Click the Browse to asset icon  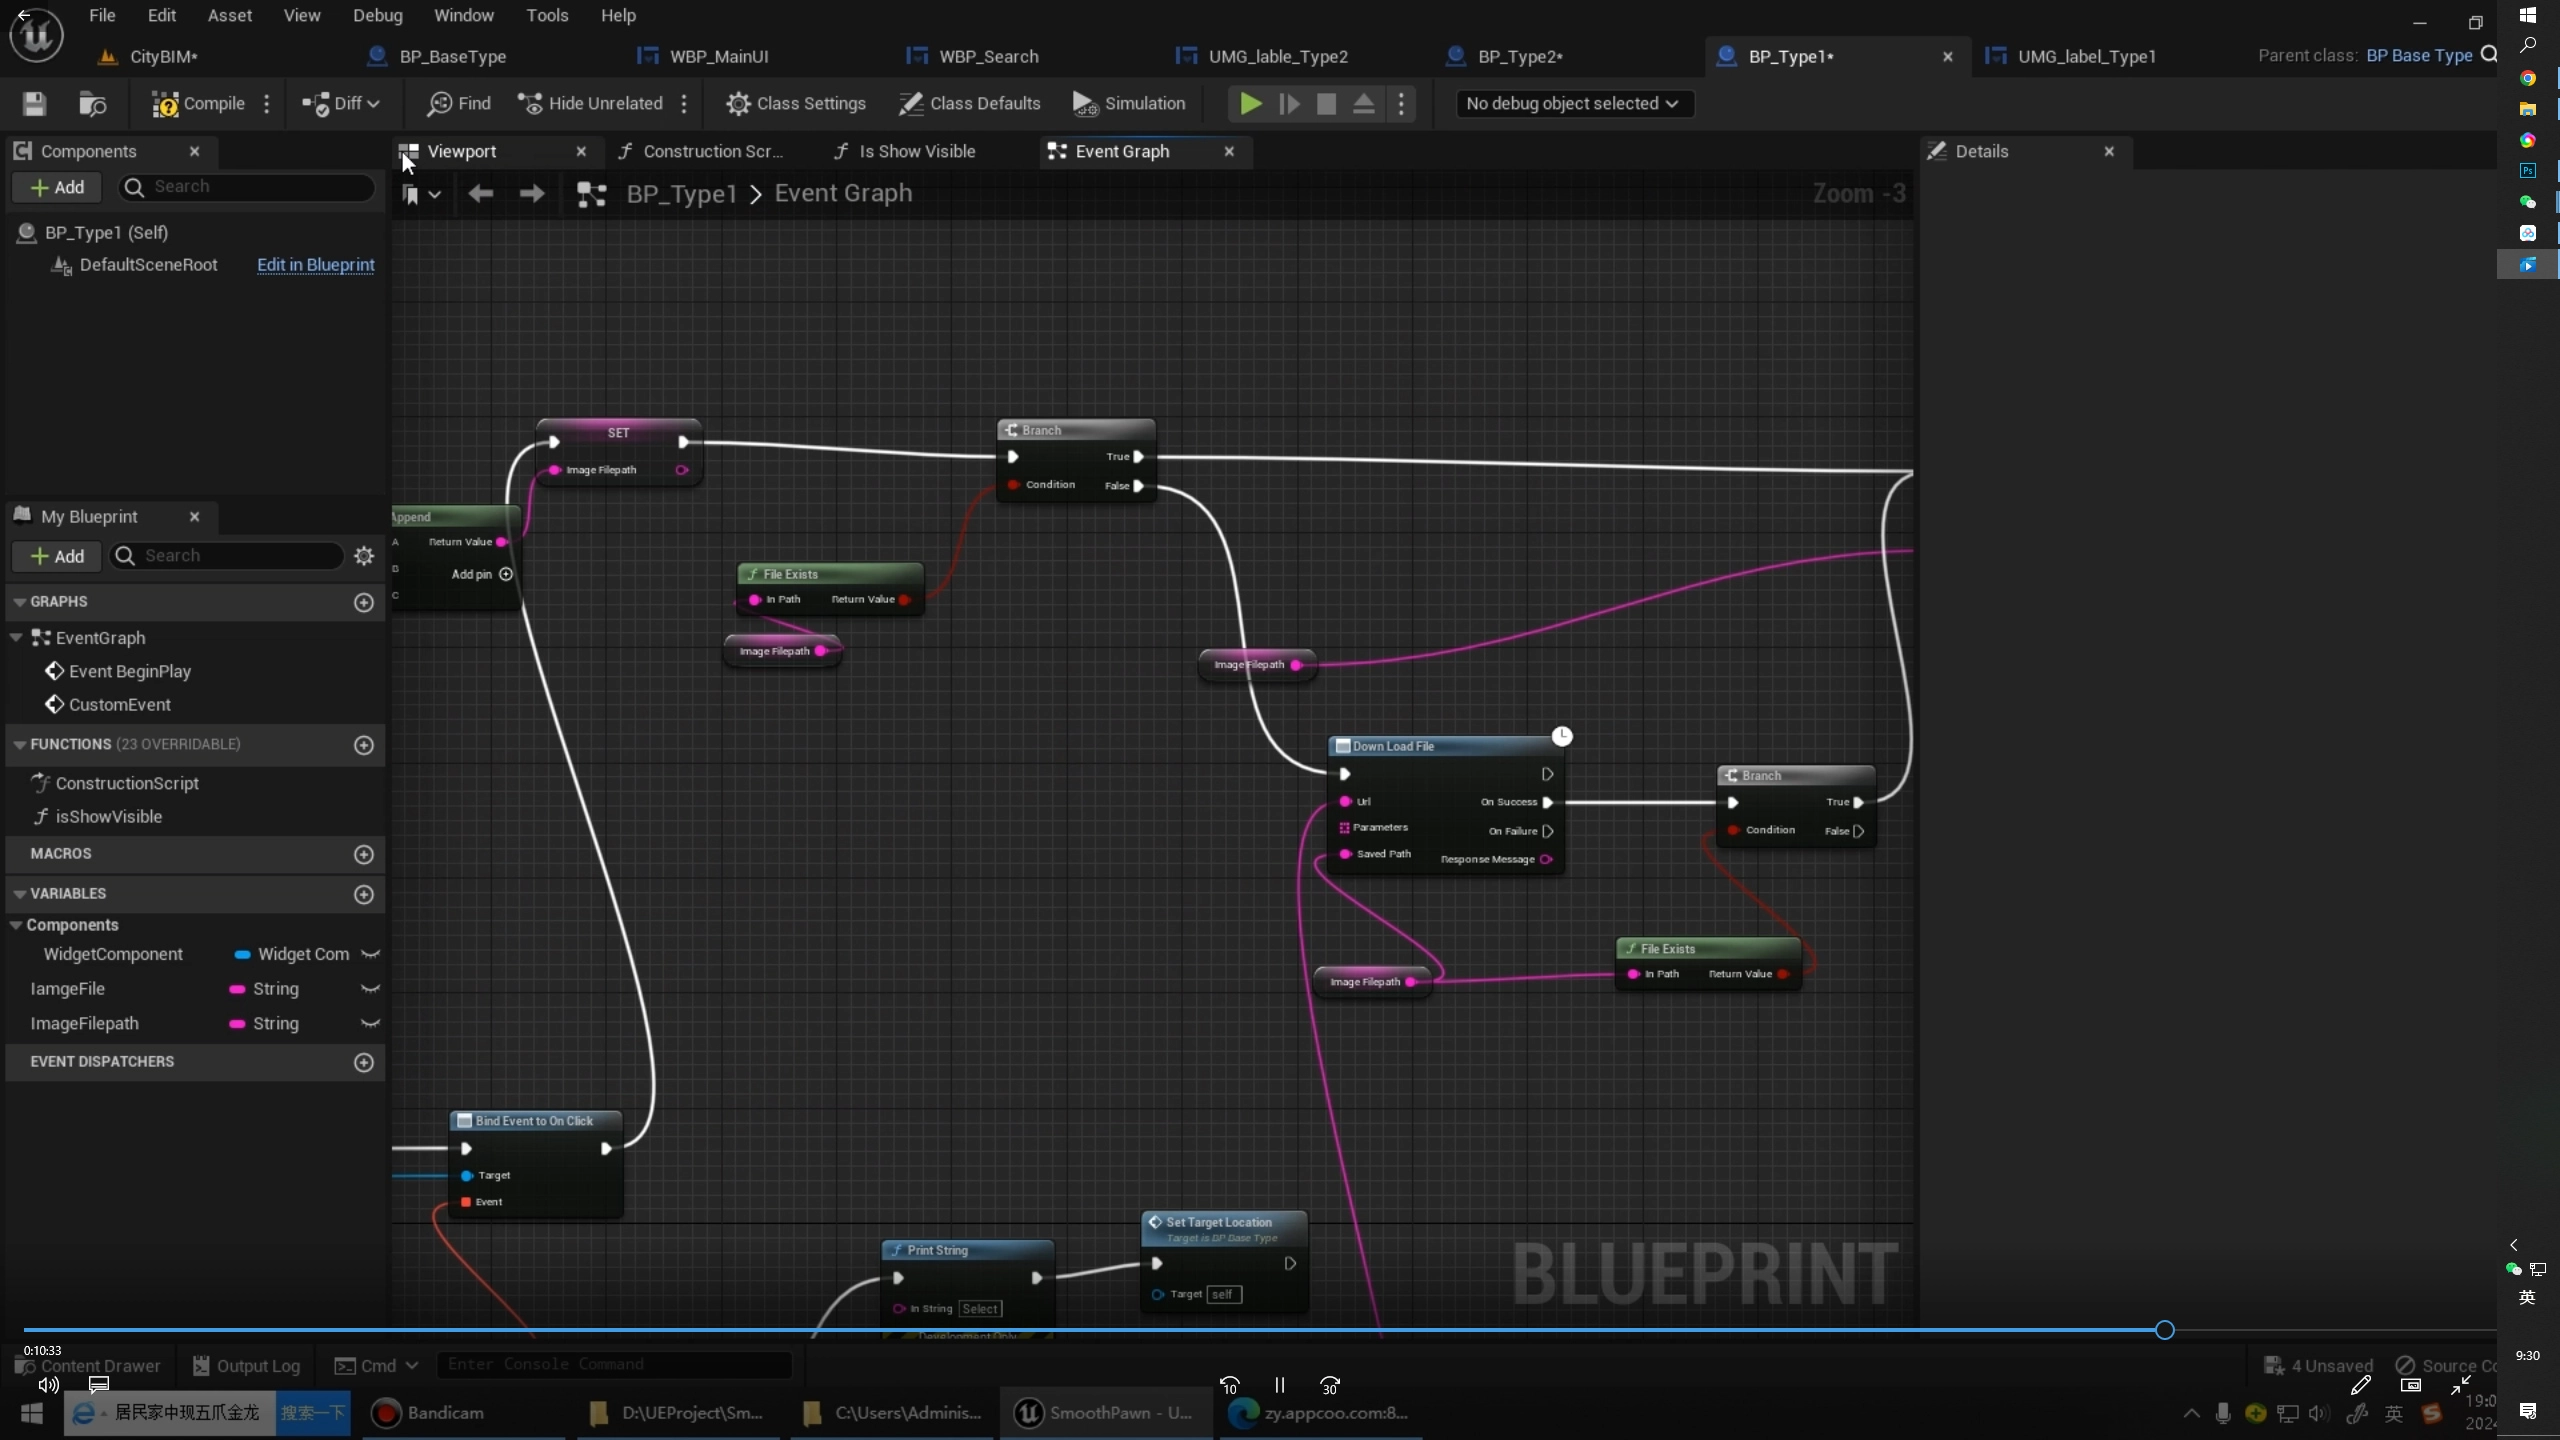92,104
